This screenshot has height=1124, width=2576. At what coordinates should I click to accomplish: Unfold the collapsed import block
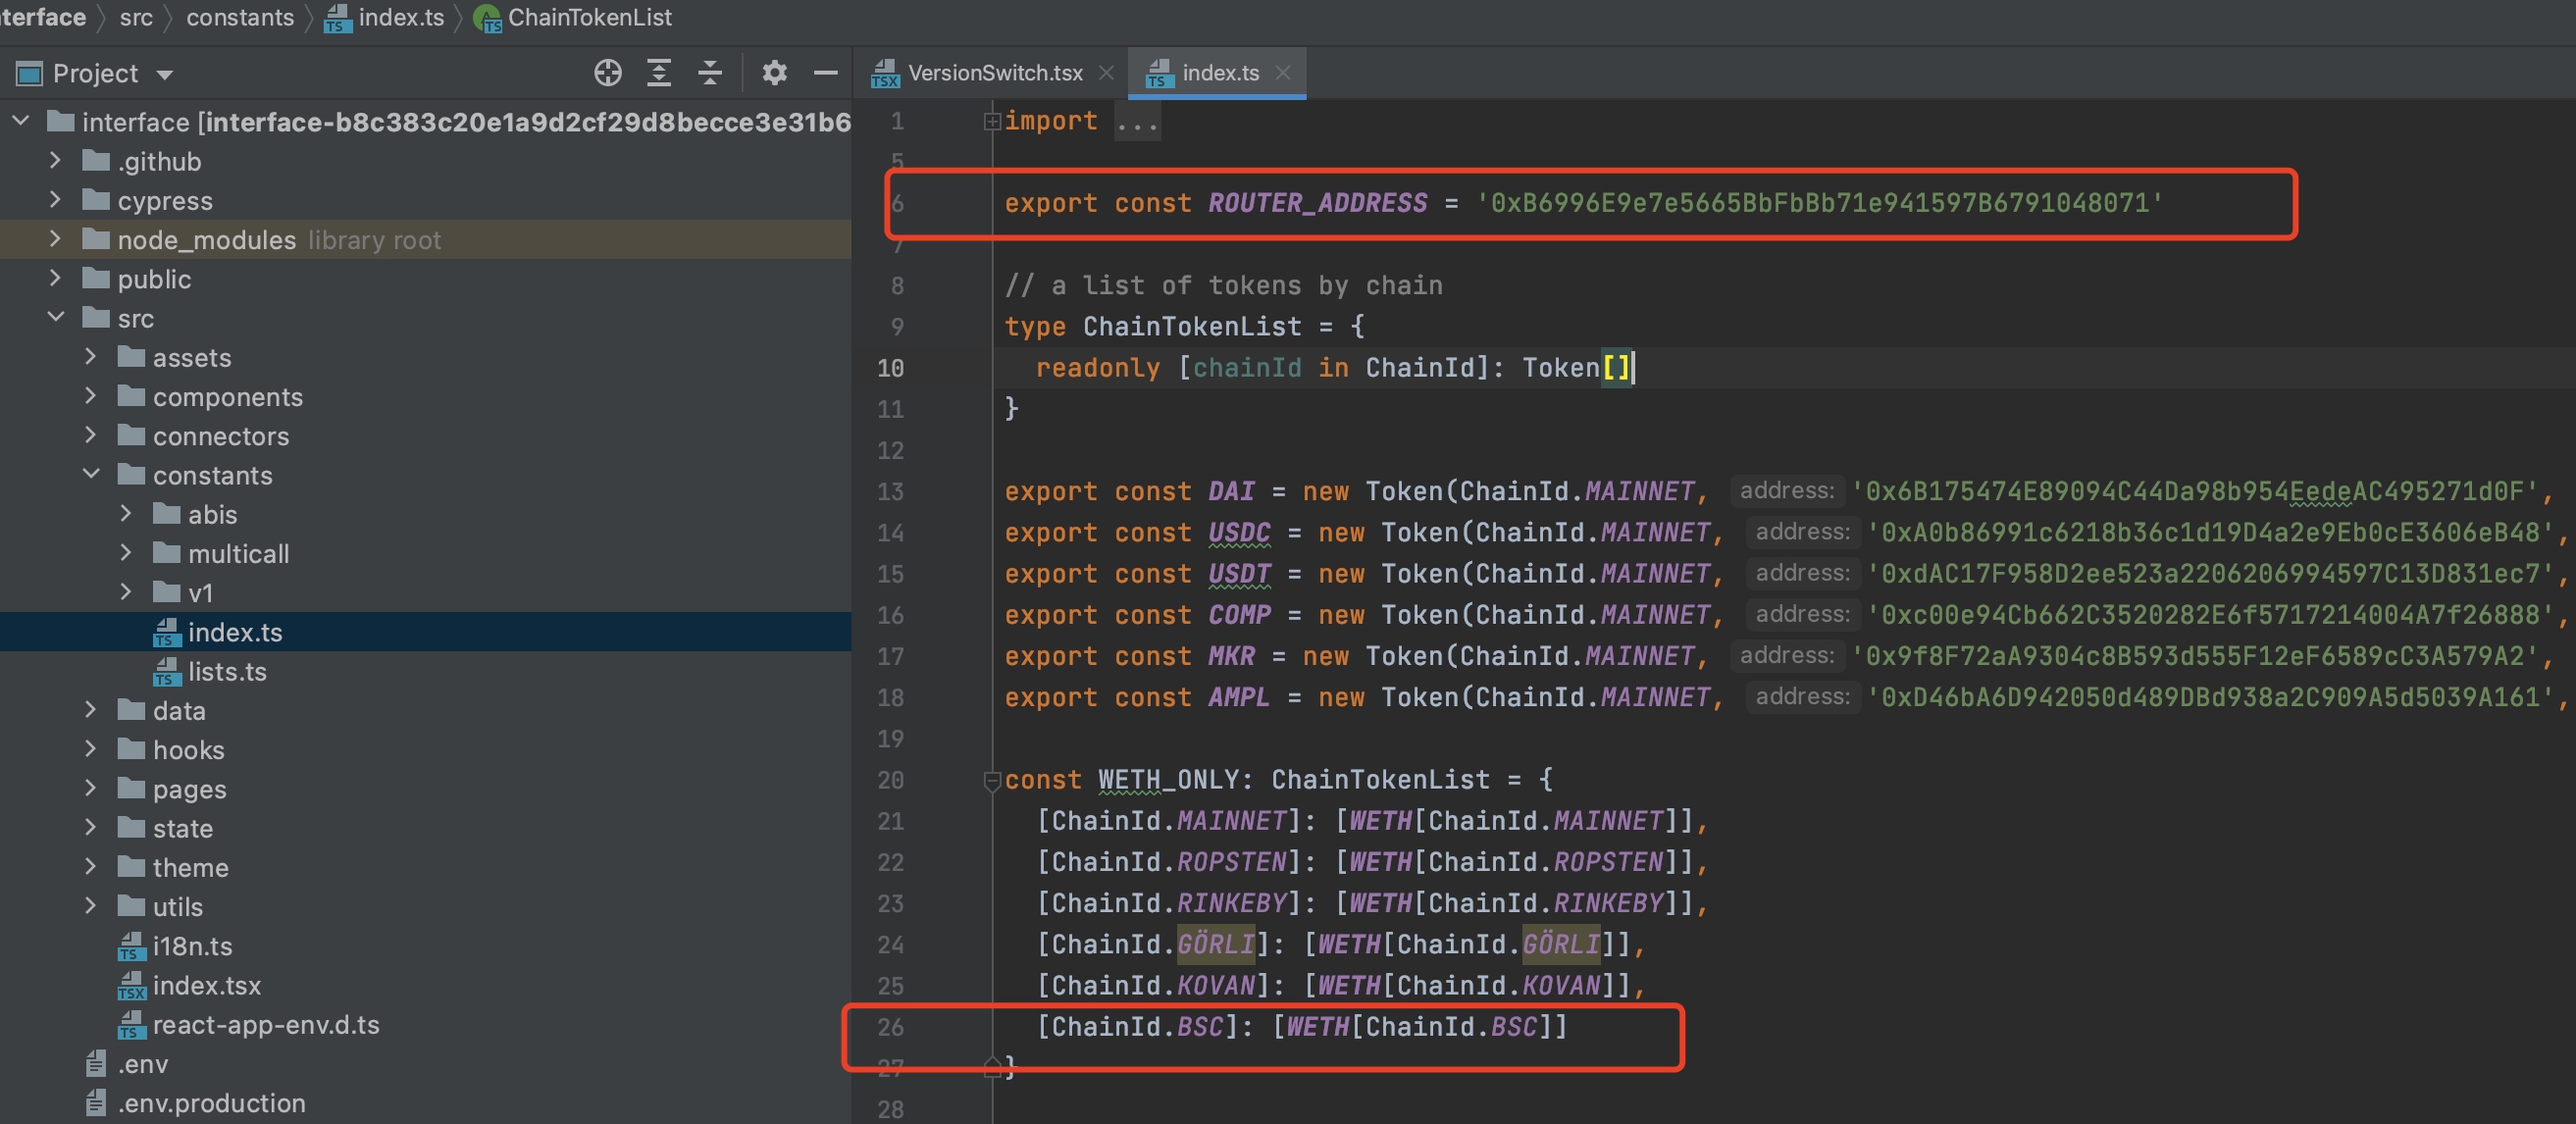pos(991,122)
